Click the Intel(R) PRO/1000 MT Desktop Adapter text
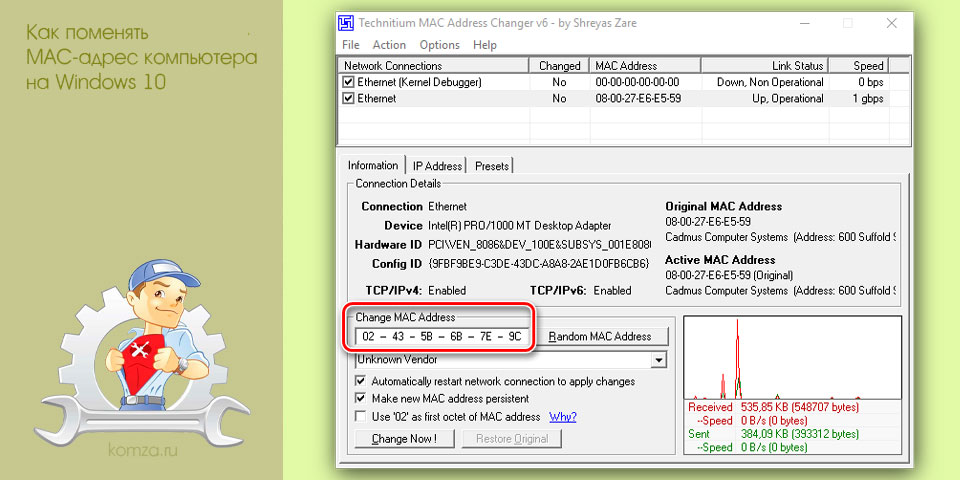Image resolution: width=960 pixels, height=480 pixels. [x=519, y=226]
